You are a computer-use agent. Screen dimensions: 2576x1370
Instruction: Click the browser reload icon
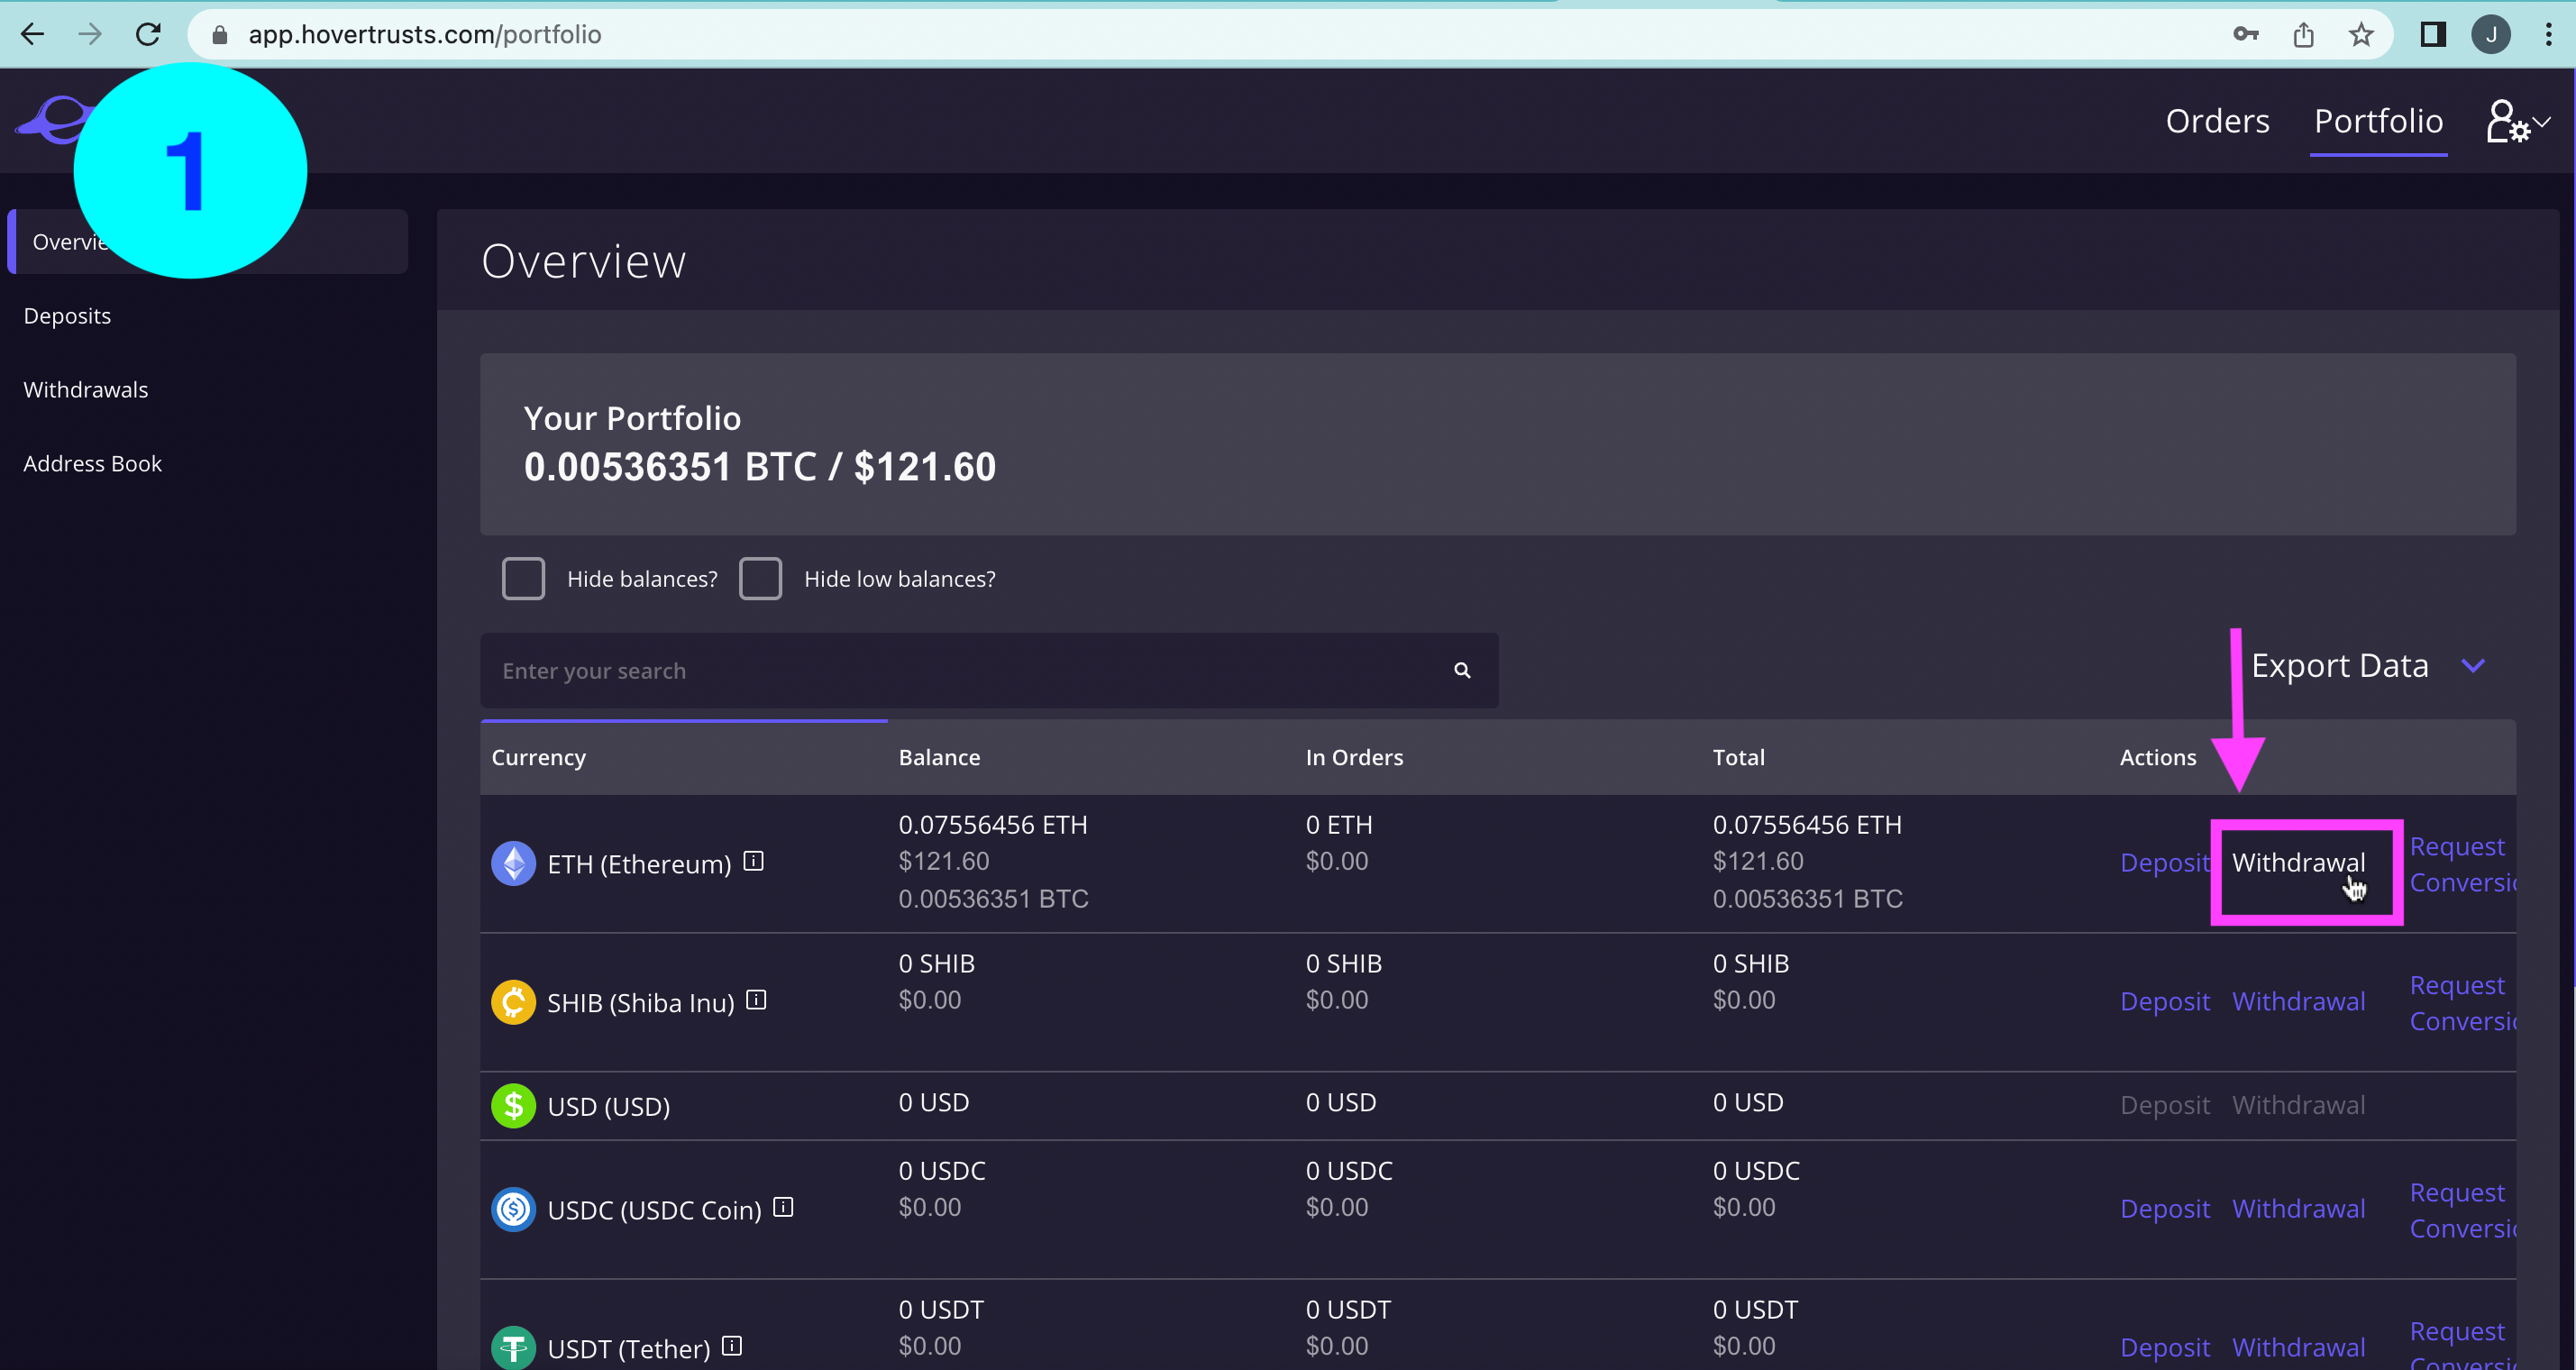tap(148, 35)
